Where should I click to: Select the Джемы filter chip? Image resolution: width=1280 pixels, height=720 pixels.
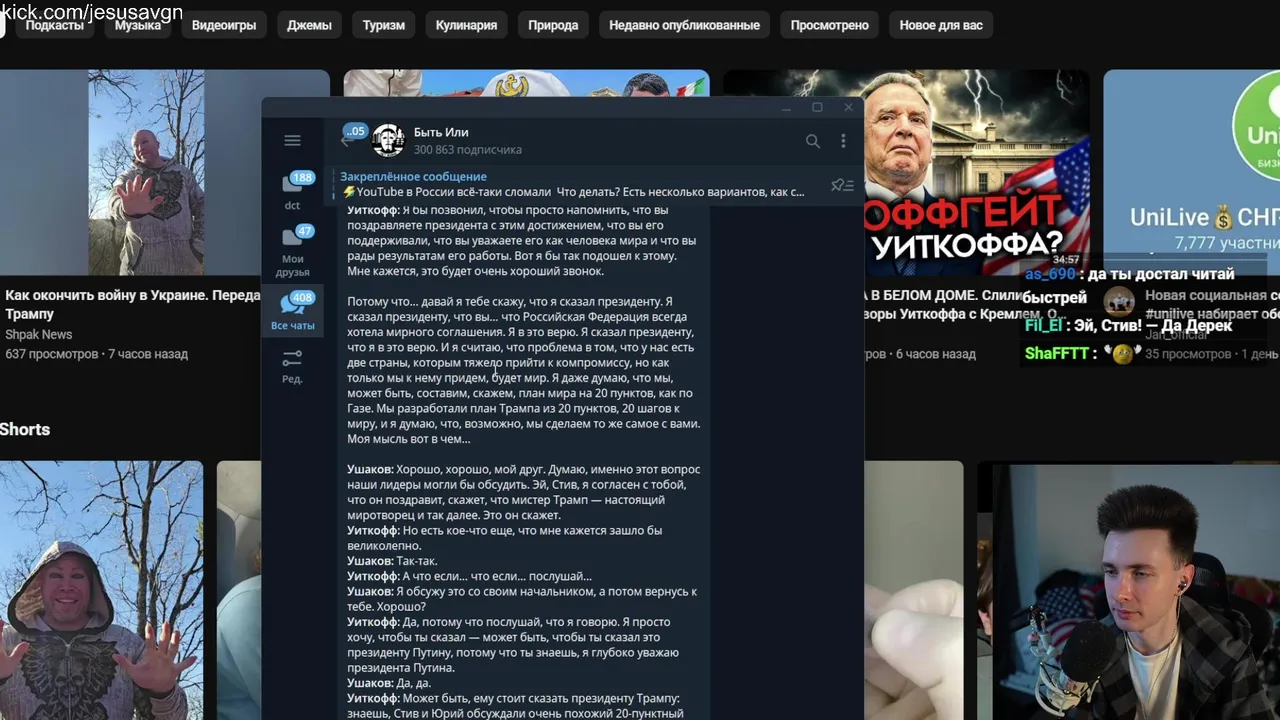(x=309, y=25)
